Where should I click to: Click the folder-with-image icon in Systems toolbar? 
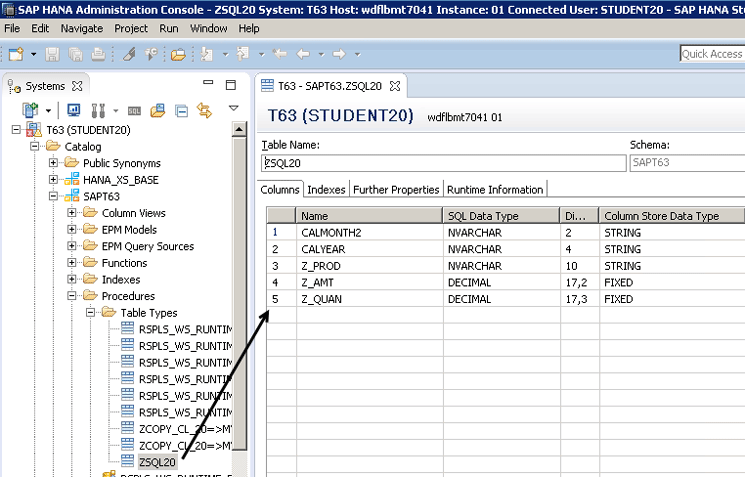pos(158,111)
